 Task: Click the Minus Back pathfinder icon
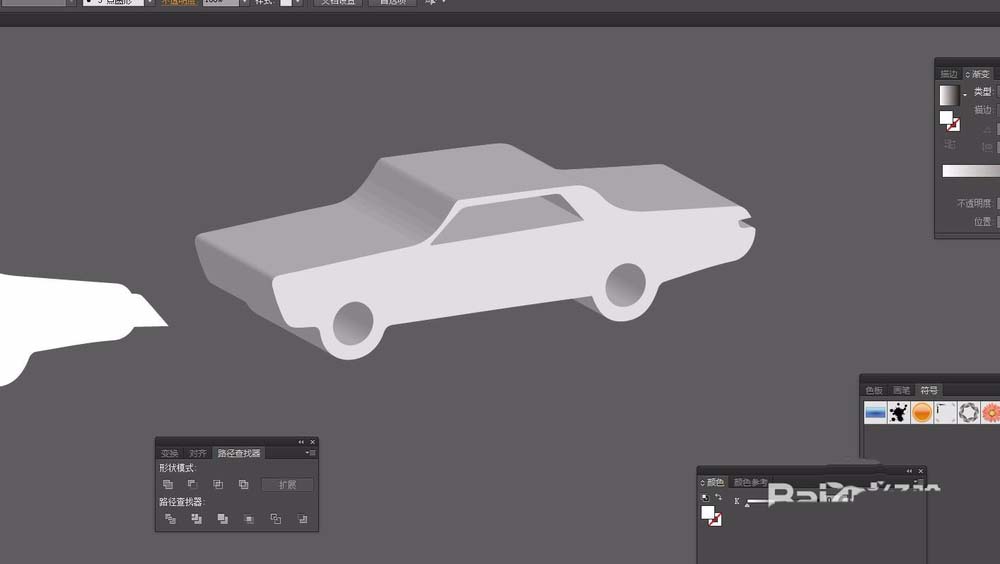[302, 519]
